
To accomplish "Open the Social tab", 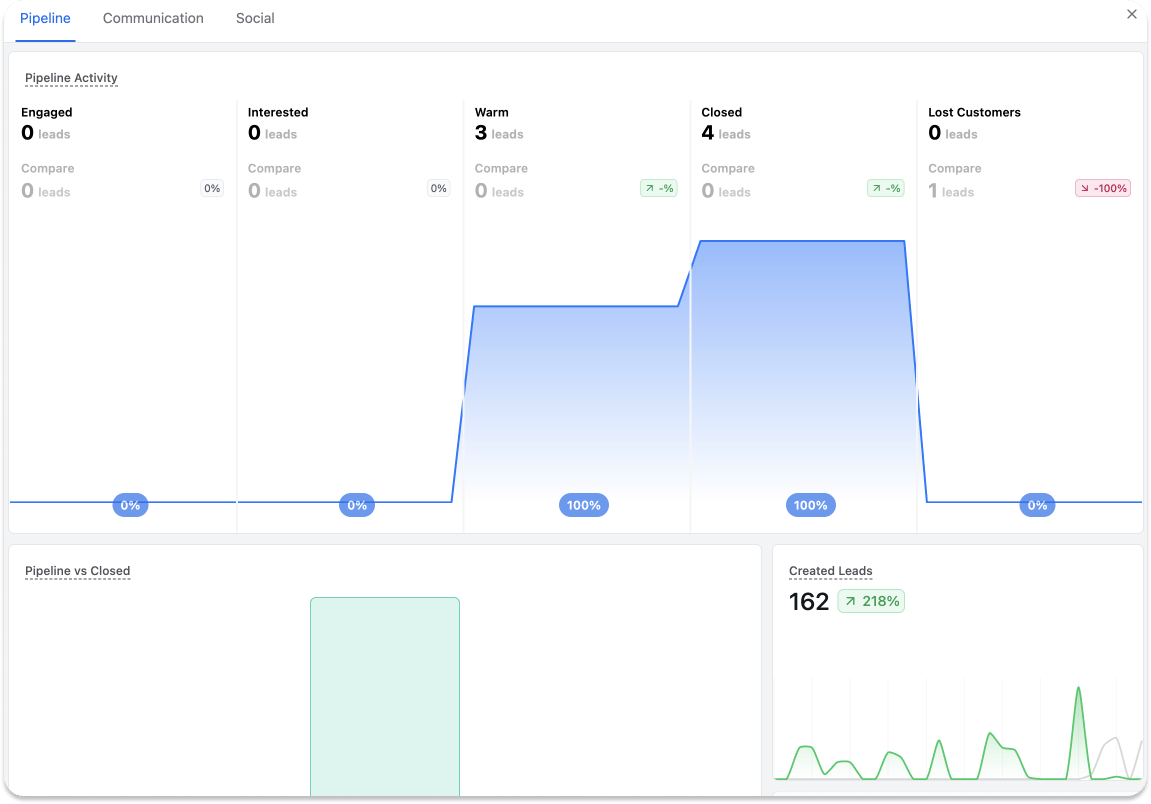I will (x=255, y=18).
